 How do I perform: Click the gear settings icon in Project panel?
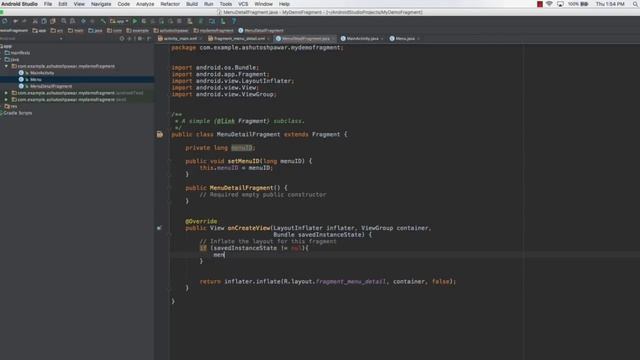coord(140,38)
